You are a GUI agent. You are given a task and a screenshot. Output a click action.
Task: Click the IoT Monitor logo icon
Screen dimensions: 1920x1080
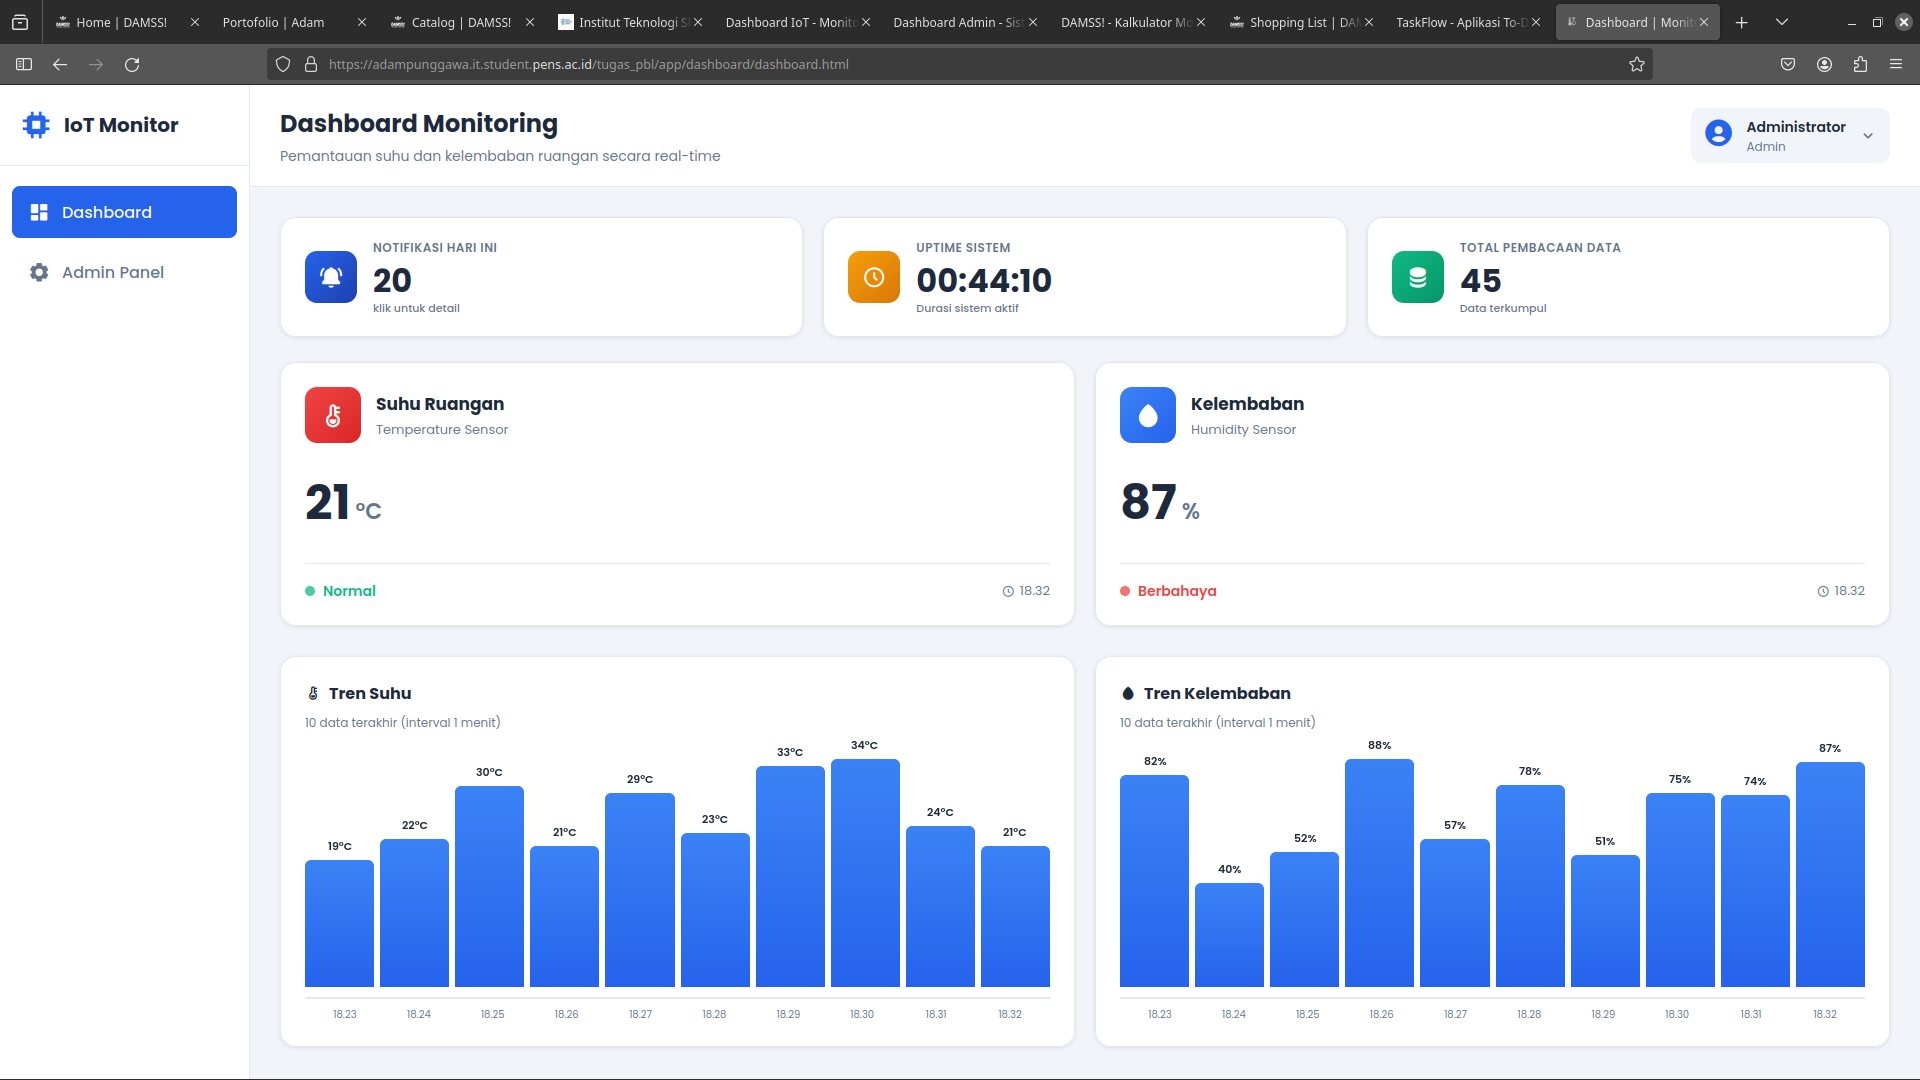(x=36, y=125)
